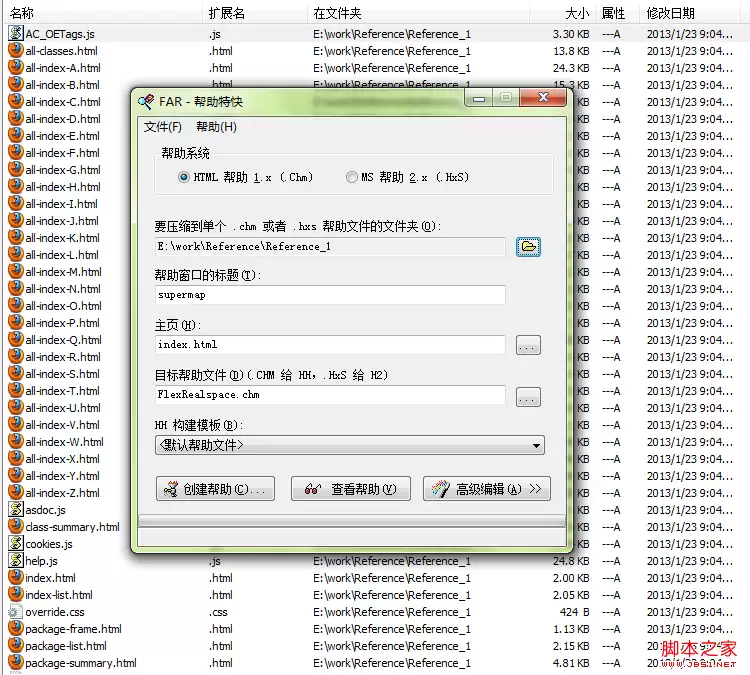This screenshot has height=675, width=750.
Task: Select the file name all-index-K.html
Action: tap(63, 238)
